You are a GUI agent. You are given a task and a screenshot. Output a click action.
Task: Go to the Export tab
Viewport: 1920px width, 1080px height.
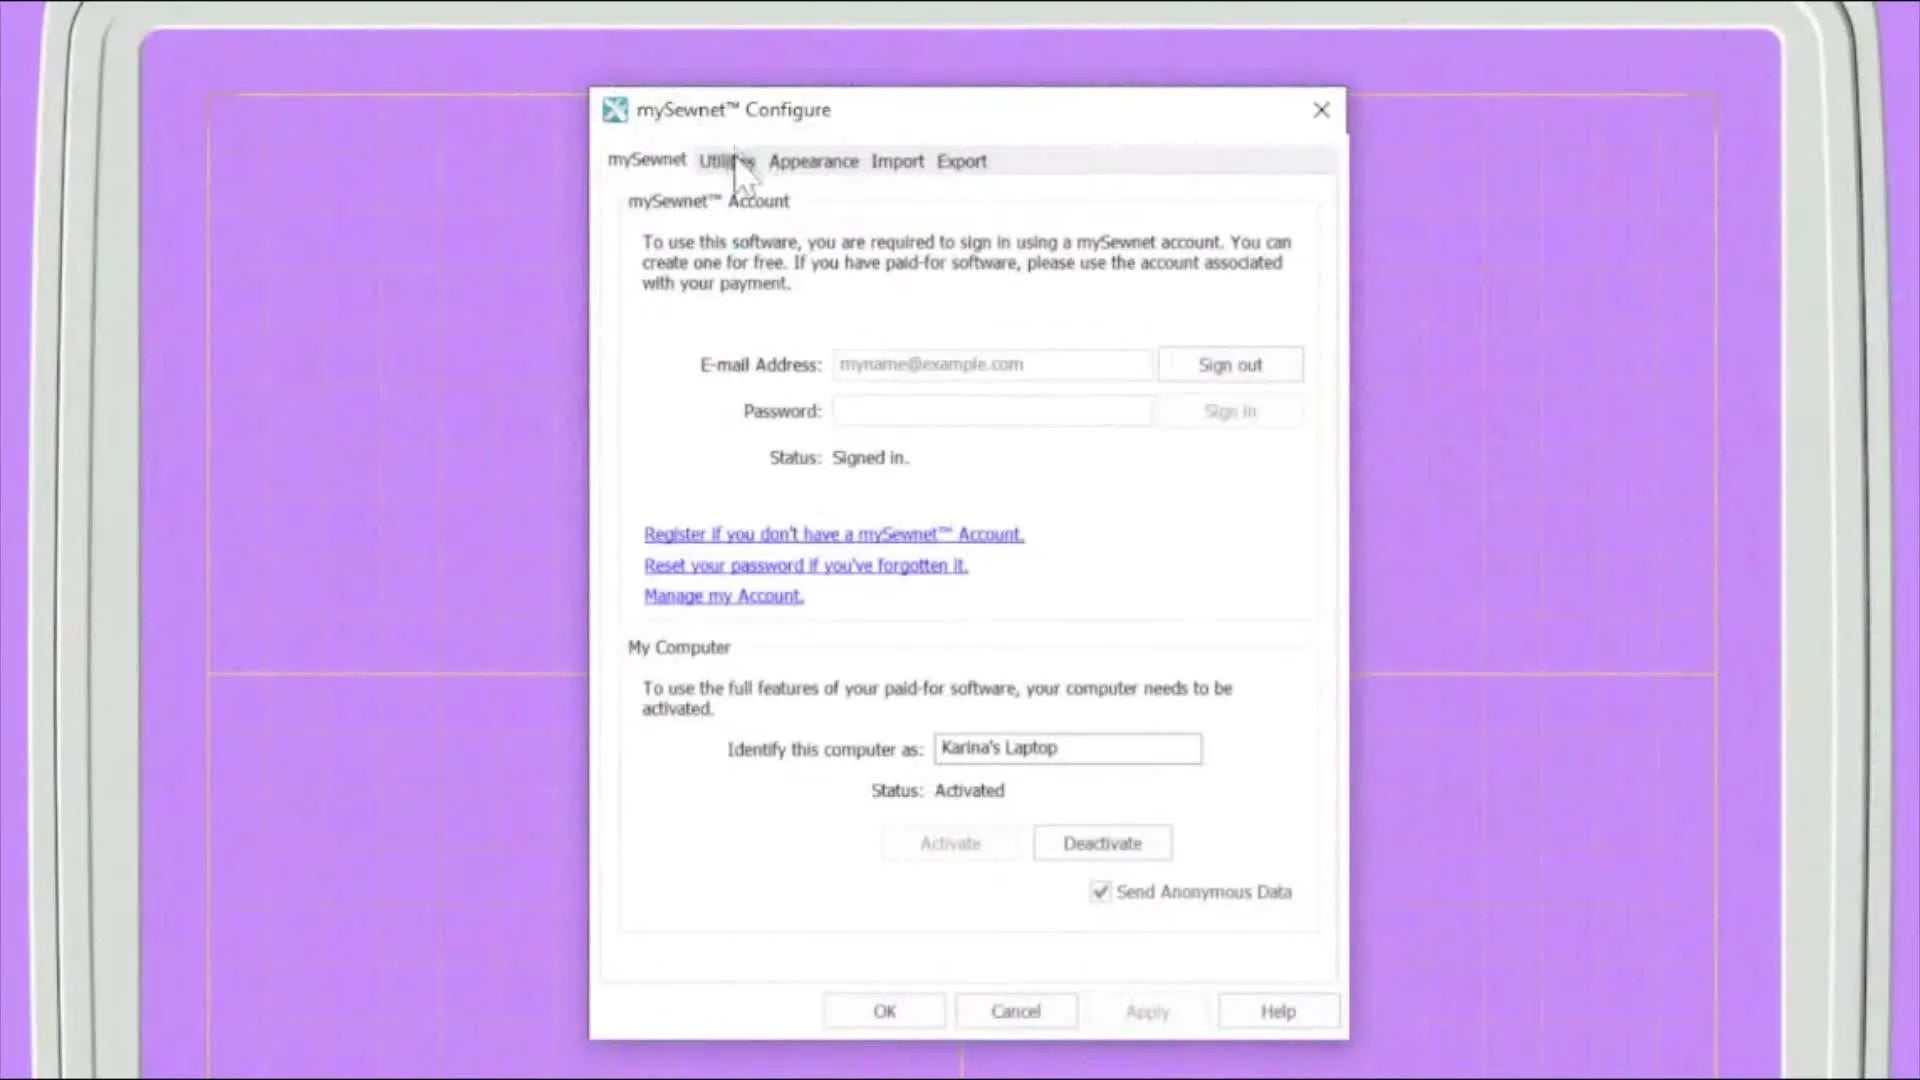[961, 161]
